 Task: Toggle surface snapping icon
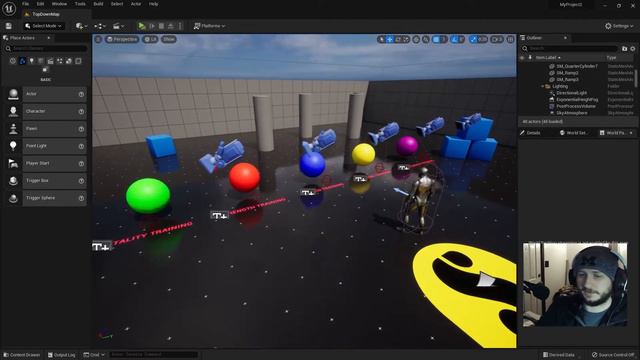coord(426,39)
